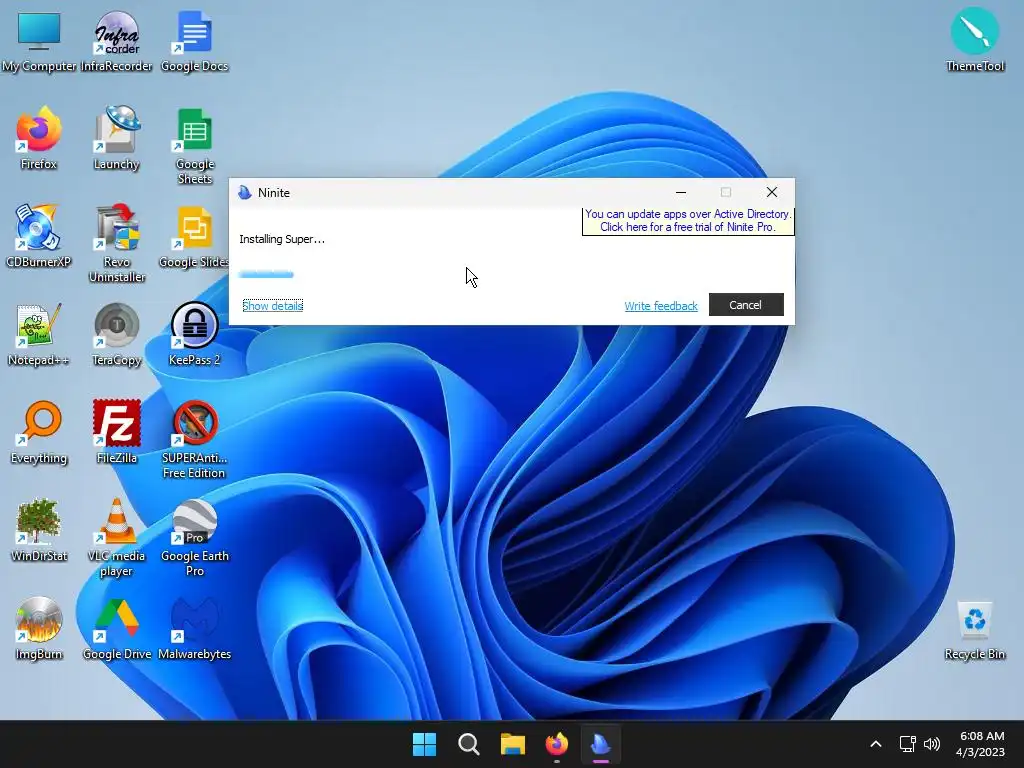Select the Google Slides desktop shortcut

pyautogui.click(x=194, y=236)
